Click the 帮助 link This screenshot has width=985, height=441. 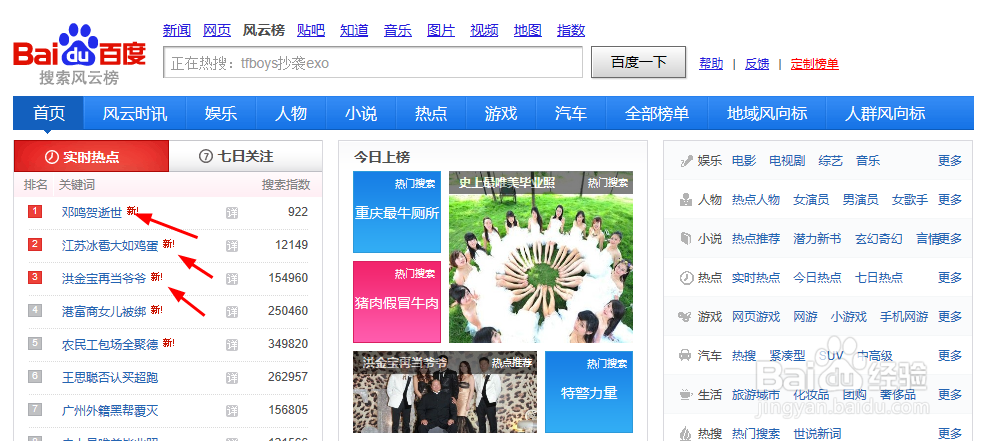(x=711, y=63)
